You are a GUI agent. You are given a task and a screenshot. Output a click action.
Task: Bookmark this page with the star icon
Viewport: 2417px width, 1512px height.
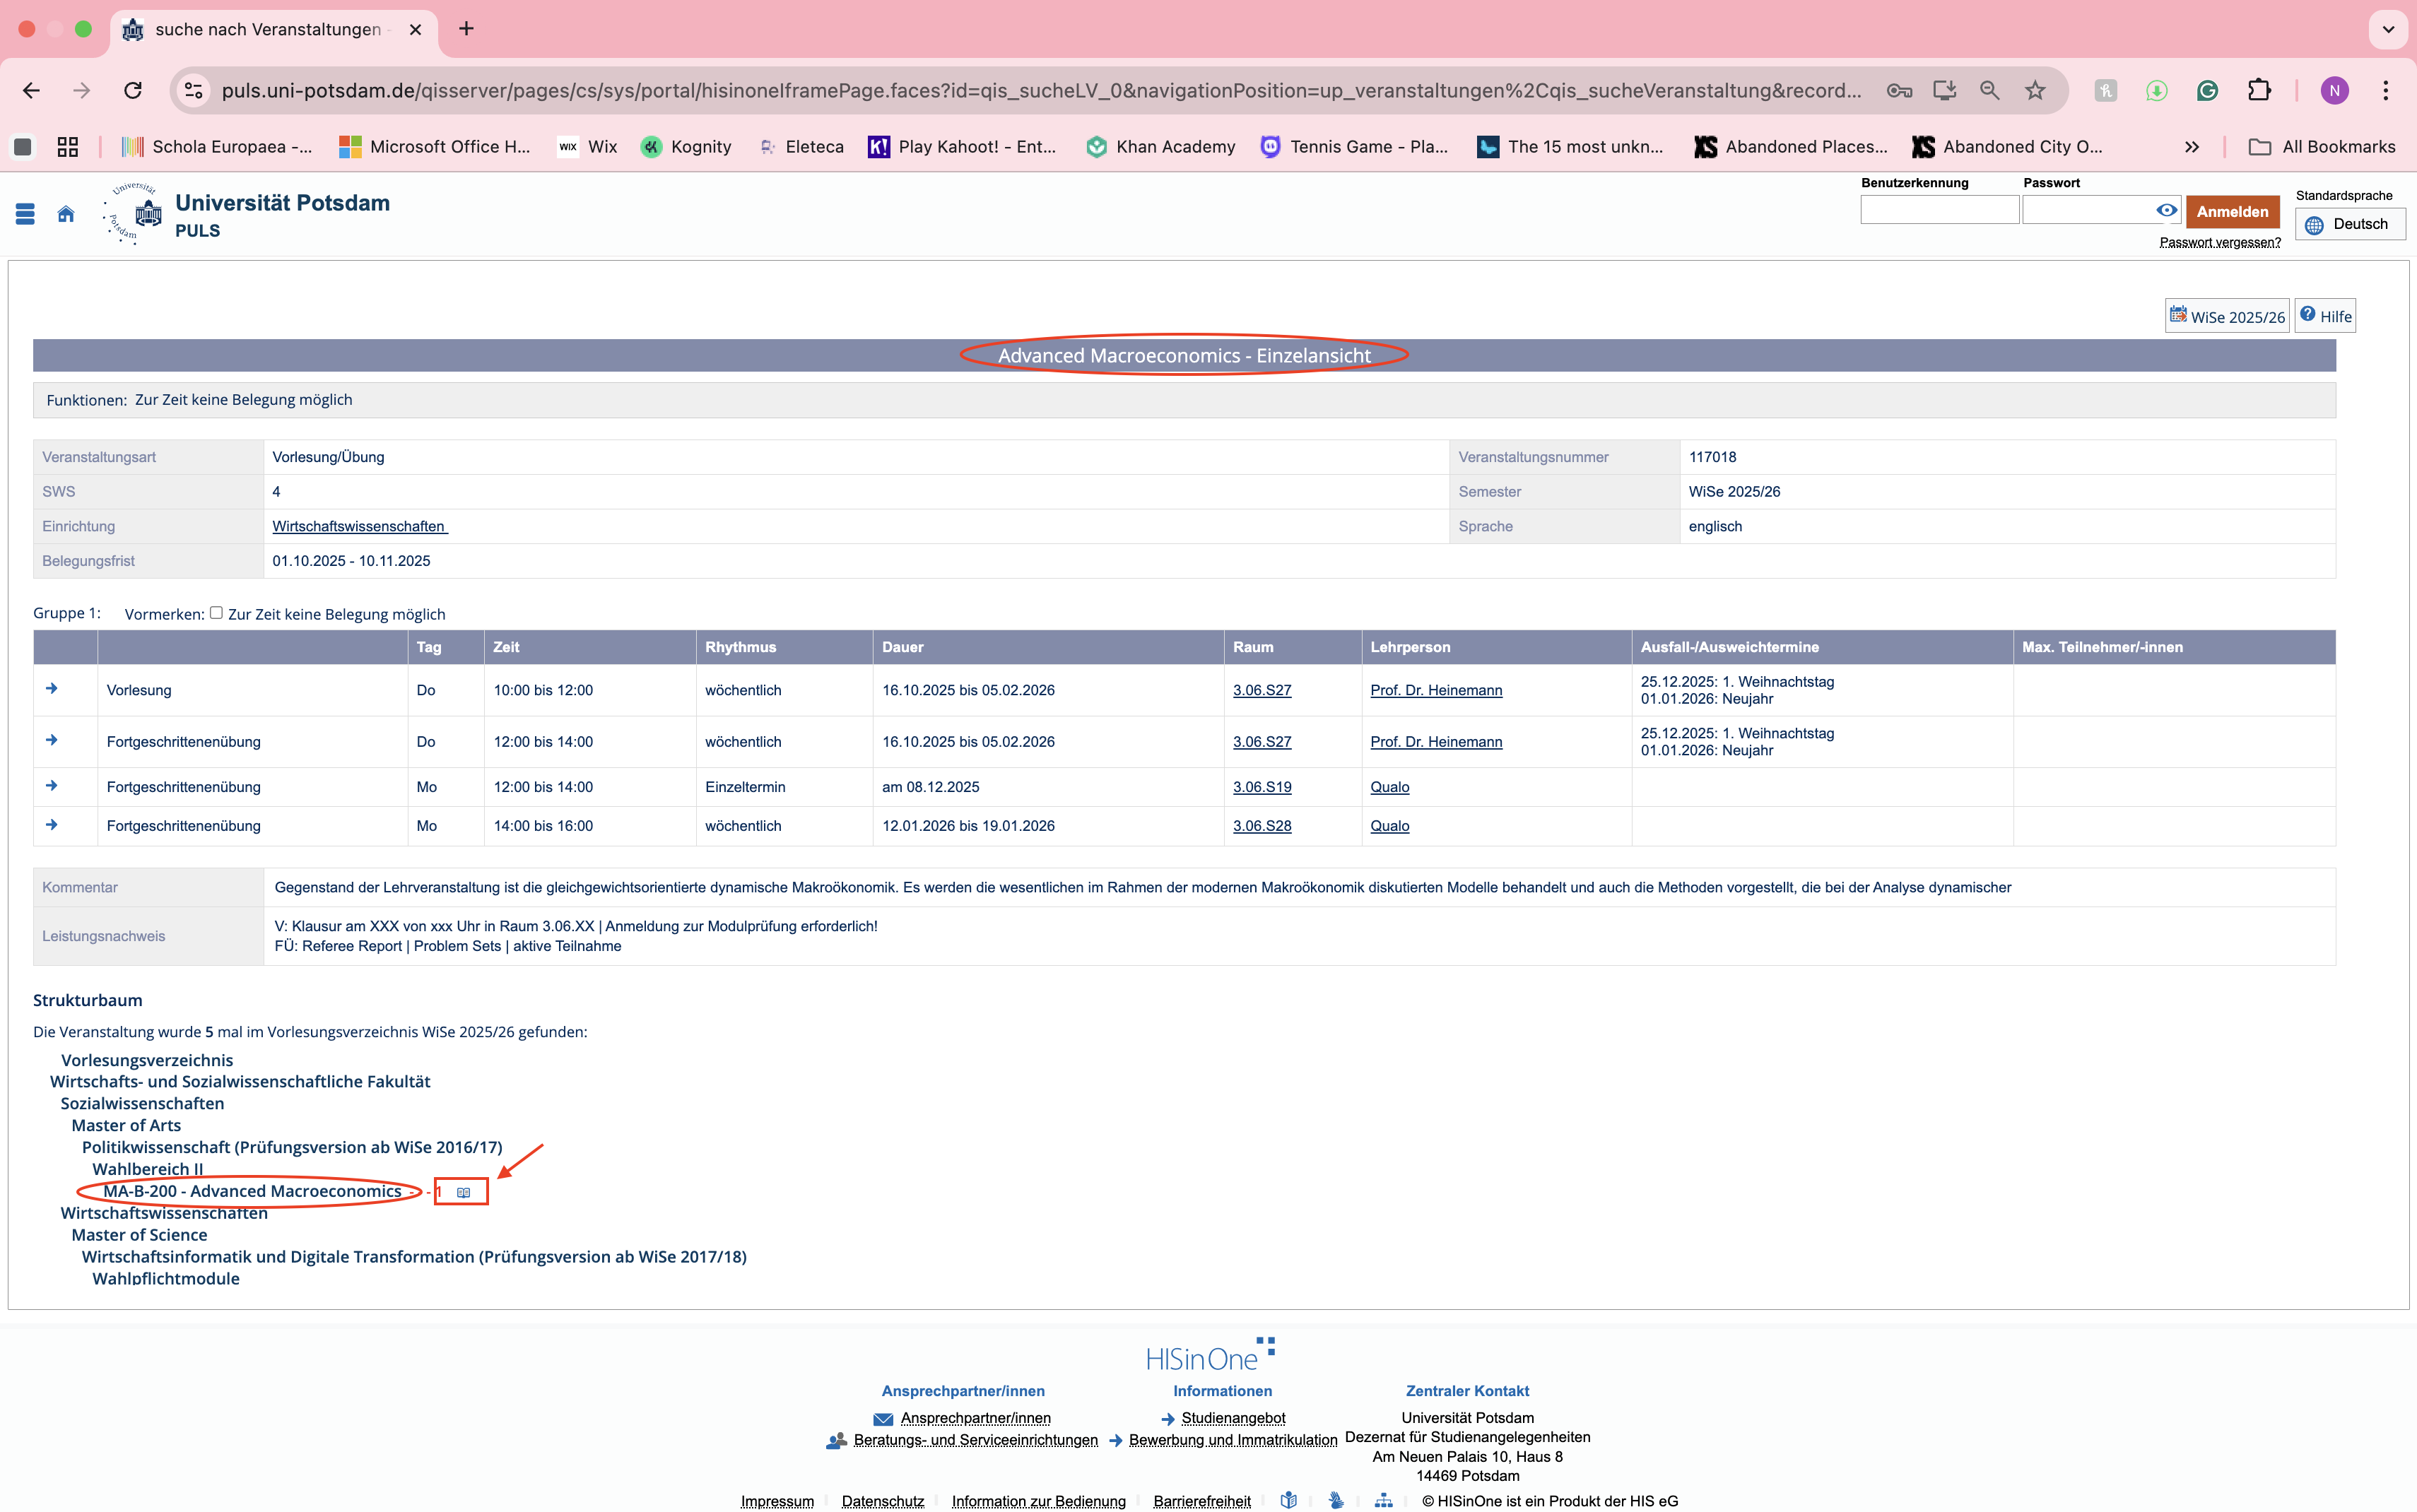click(x=2035, y=91)
